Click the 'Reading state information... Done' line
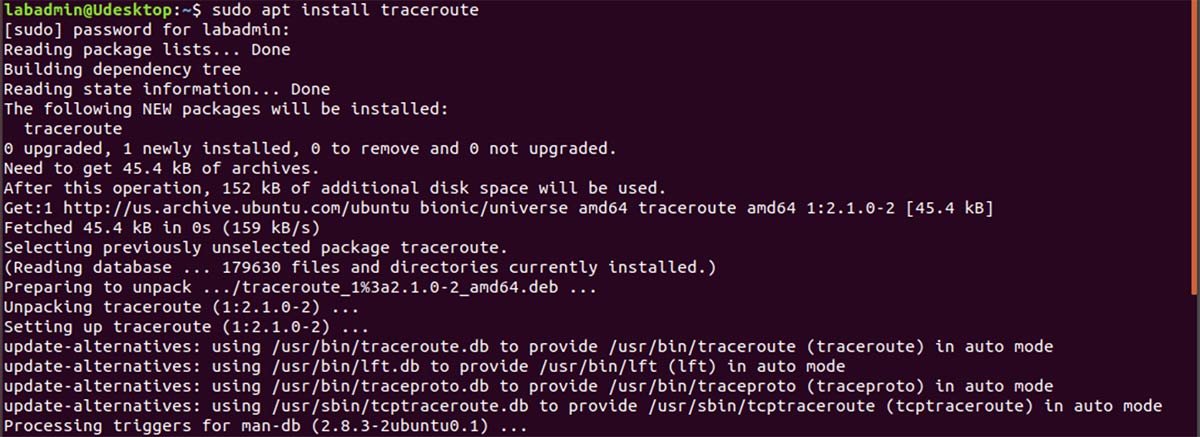1200x437 pixels. pyautogui.click(x=166, y=89)
